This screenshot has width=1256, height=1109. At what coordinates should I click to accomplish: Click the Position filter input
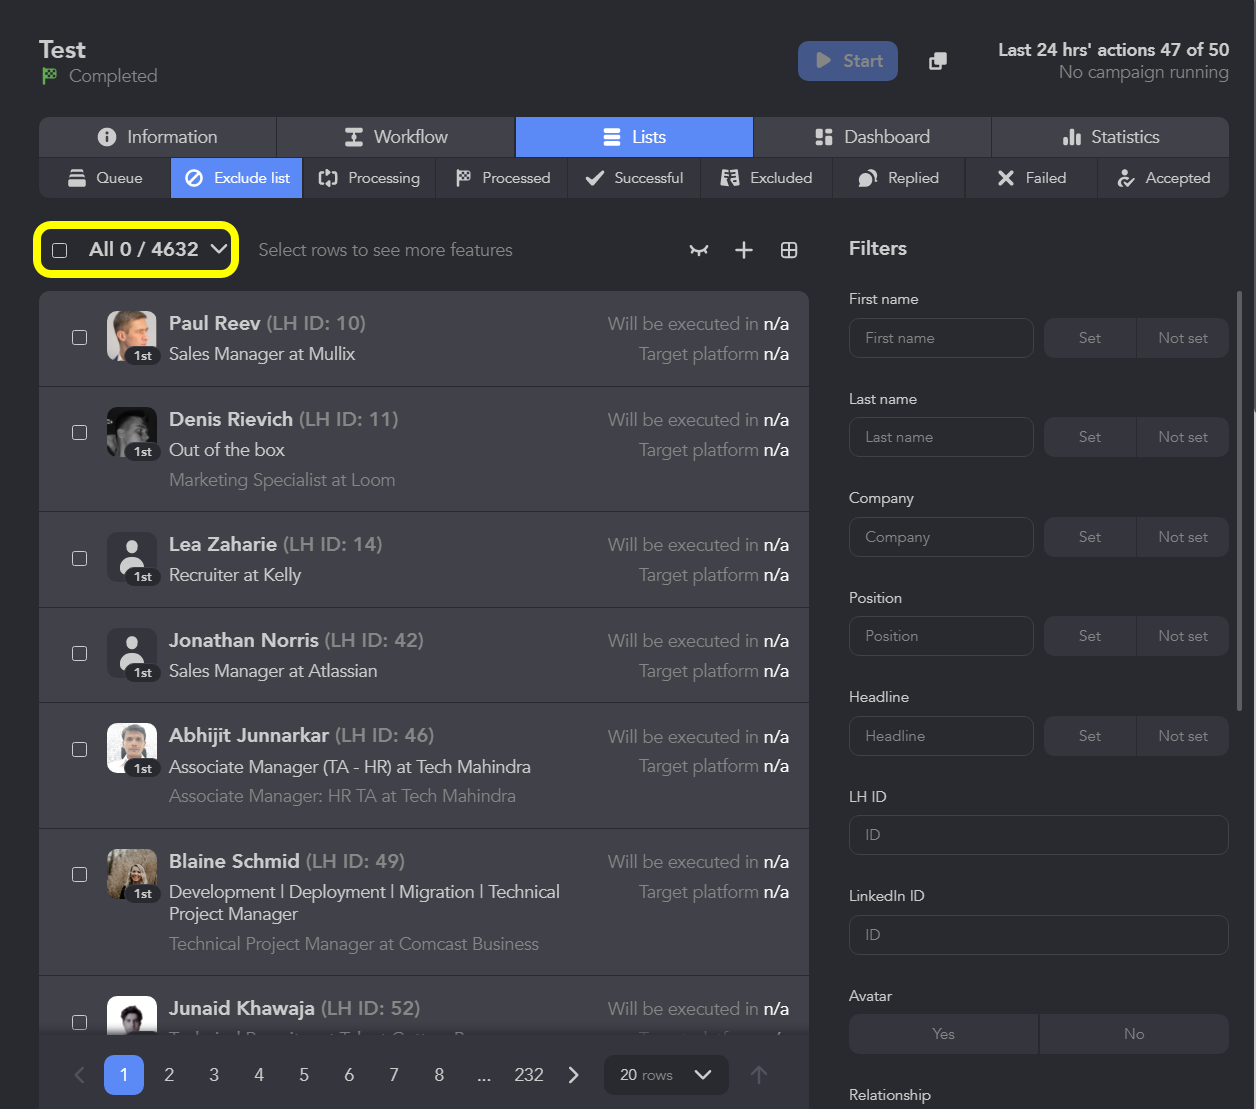(x=941, y=636)
